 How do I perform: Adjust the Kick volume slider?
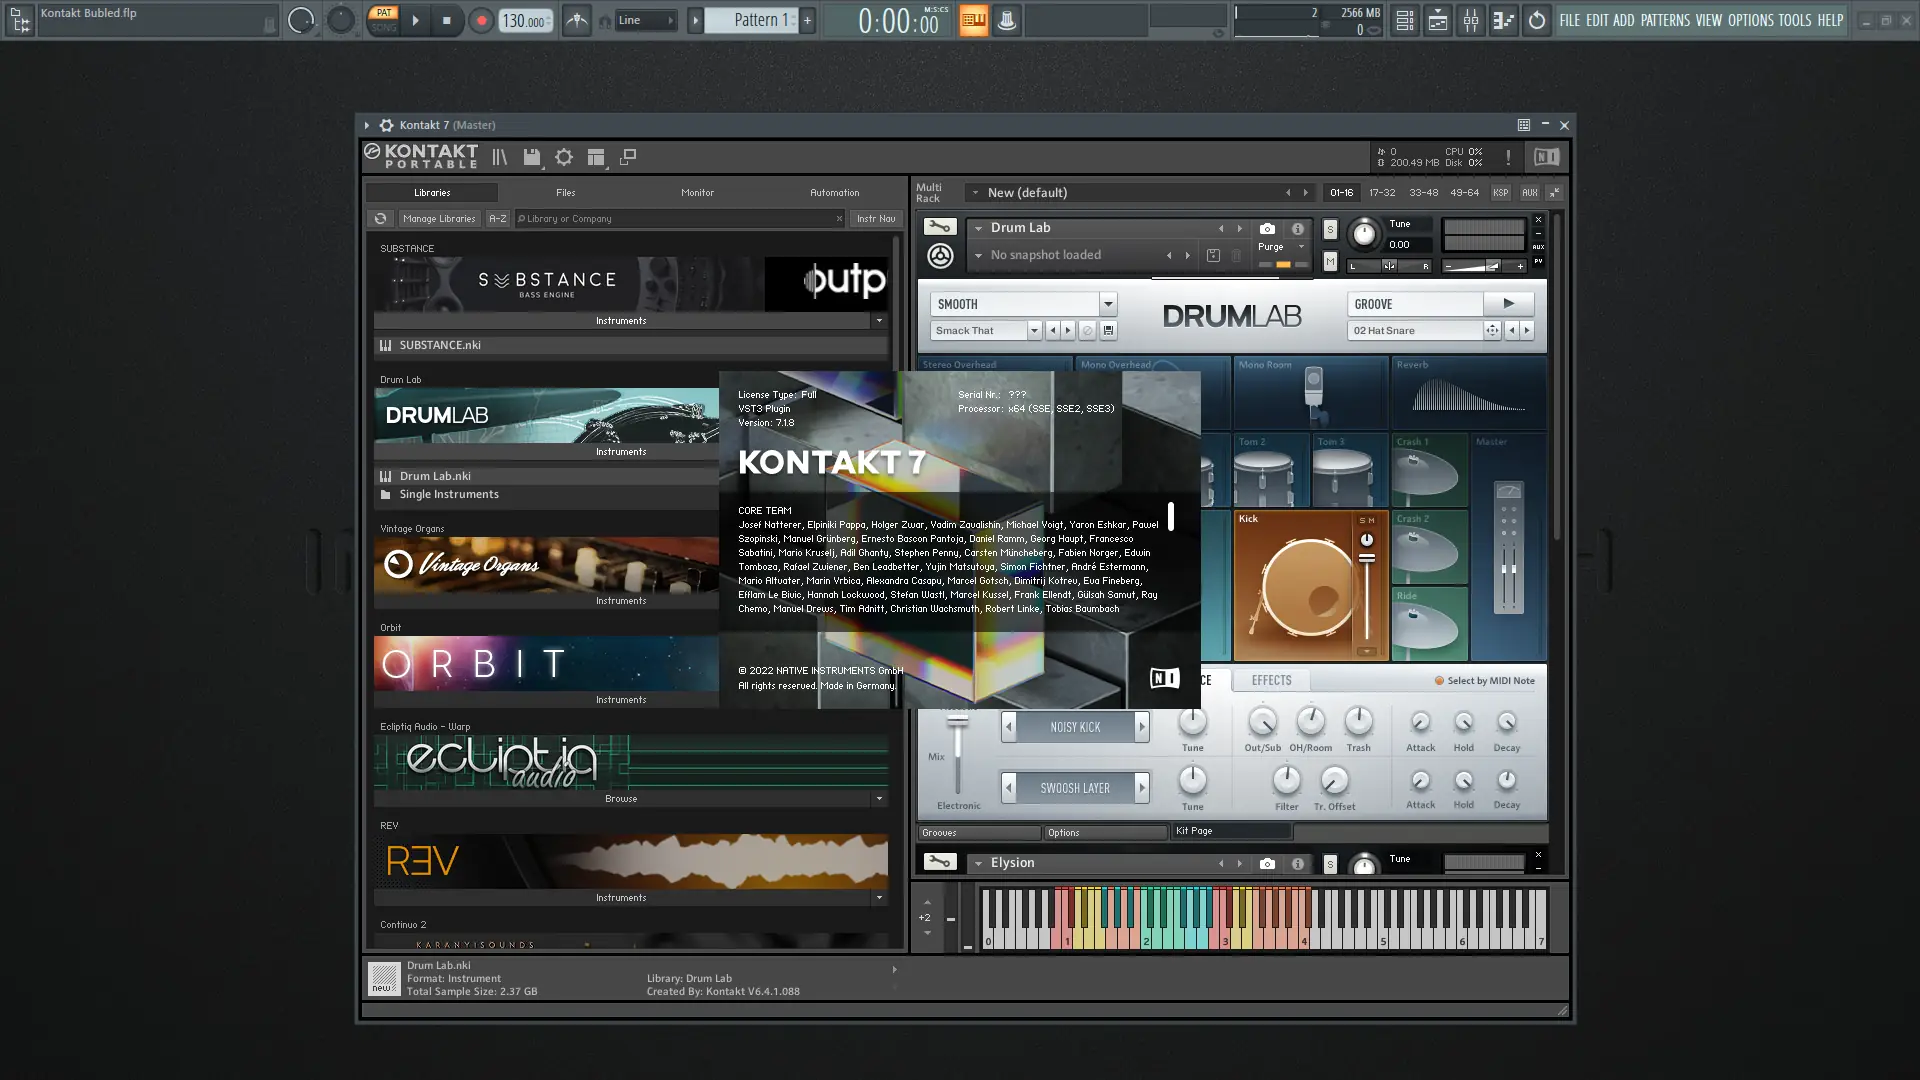(x=1366, y=559)
